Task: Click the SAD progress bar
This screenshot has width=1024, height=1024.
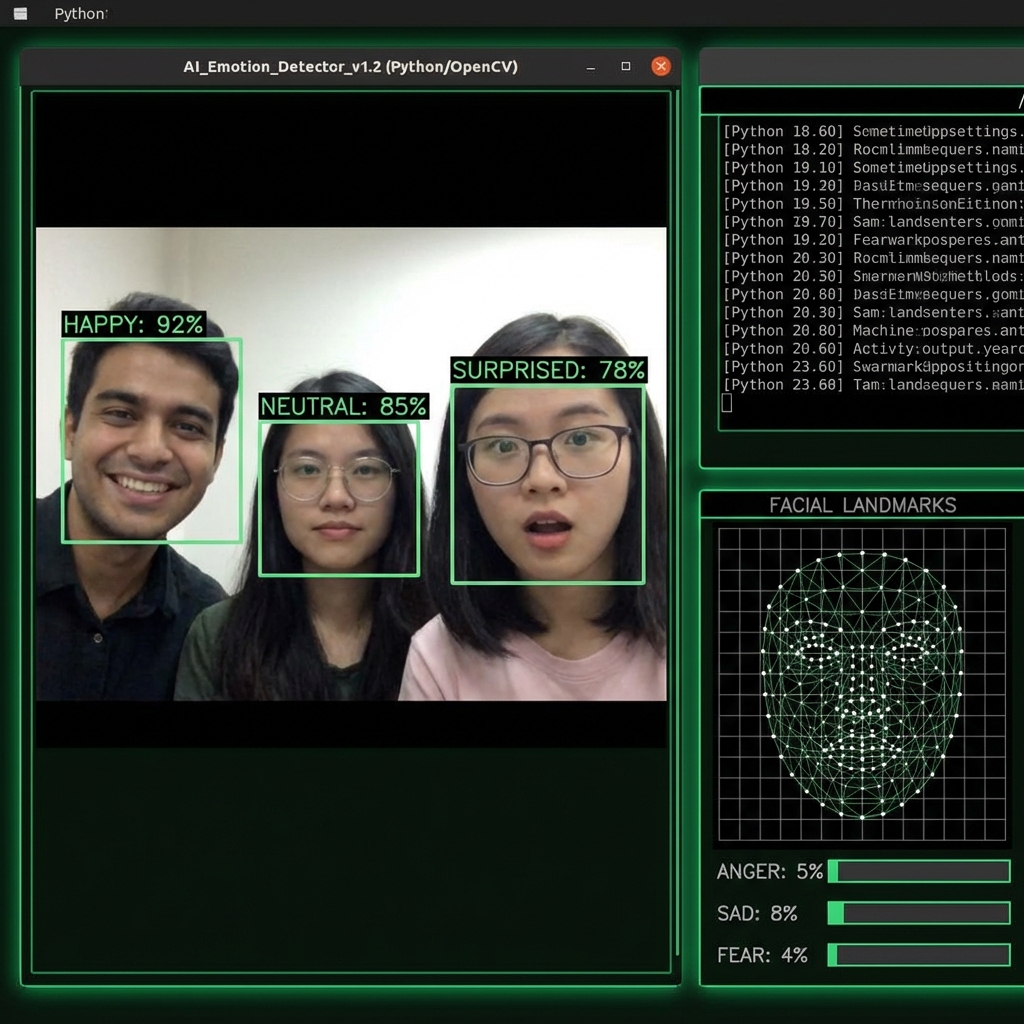Action: tap(919, 913)
